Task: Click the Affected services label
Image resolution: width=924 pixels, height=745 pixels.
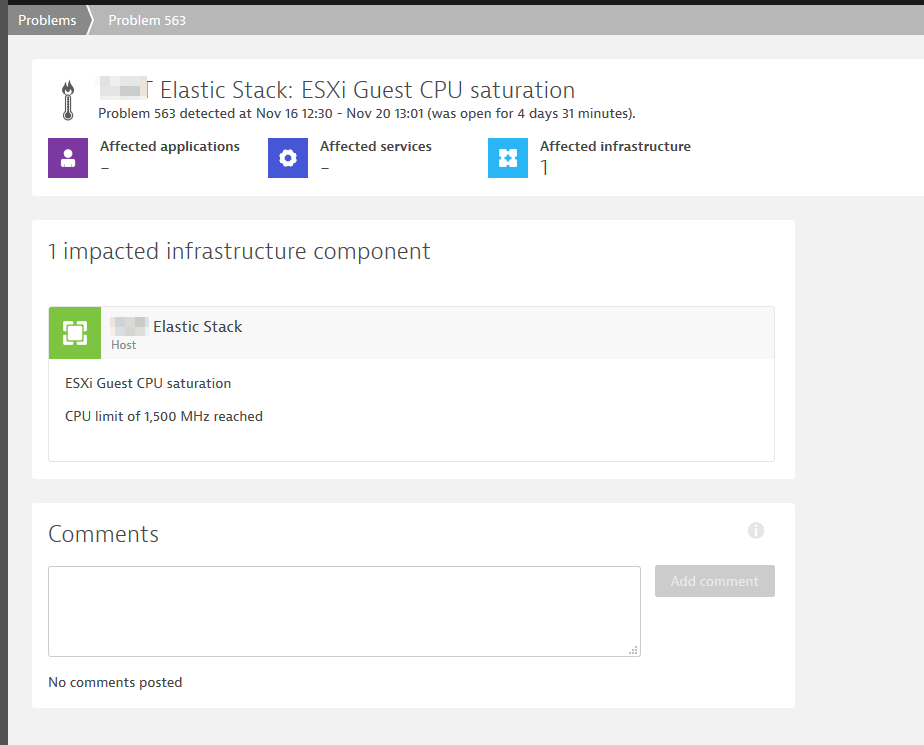Action: coord(376,147)
